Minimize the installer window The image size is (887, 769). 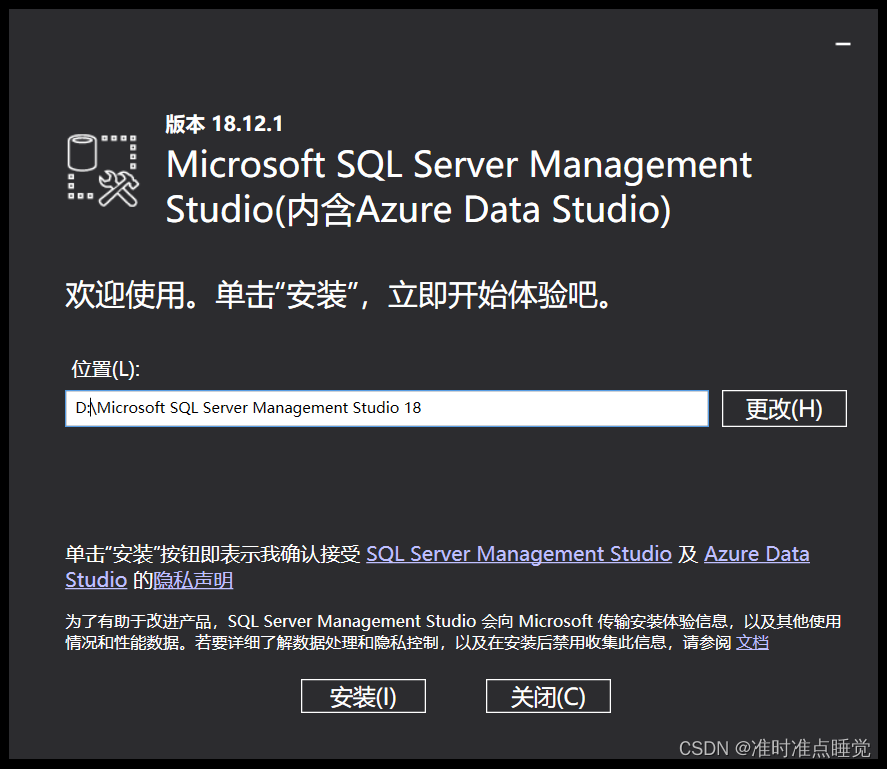pos(843,45)
